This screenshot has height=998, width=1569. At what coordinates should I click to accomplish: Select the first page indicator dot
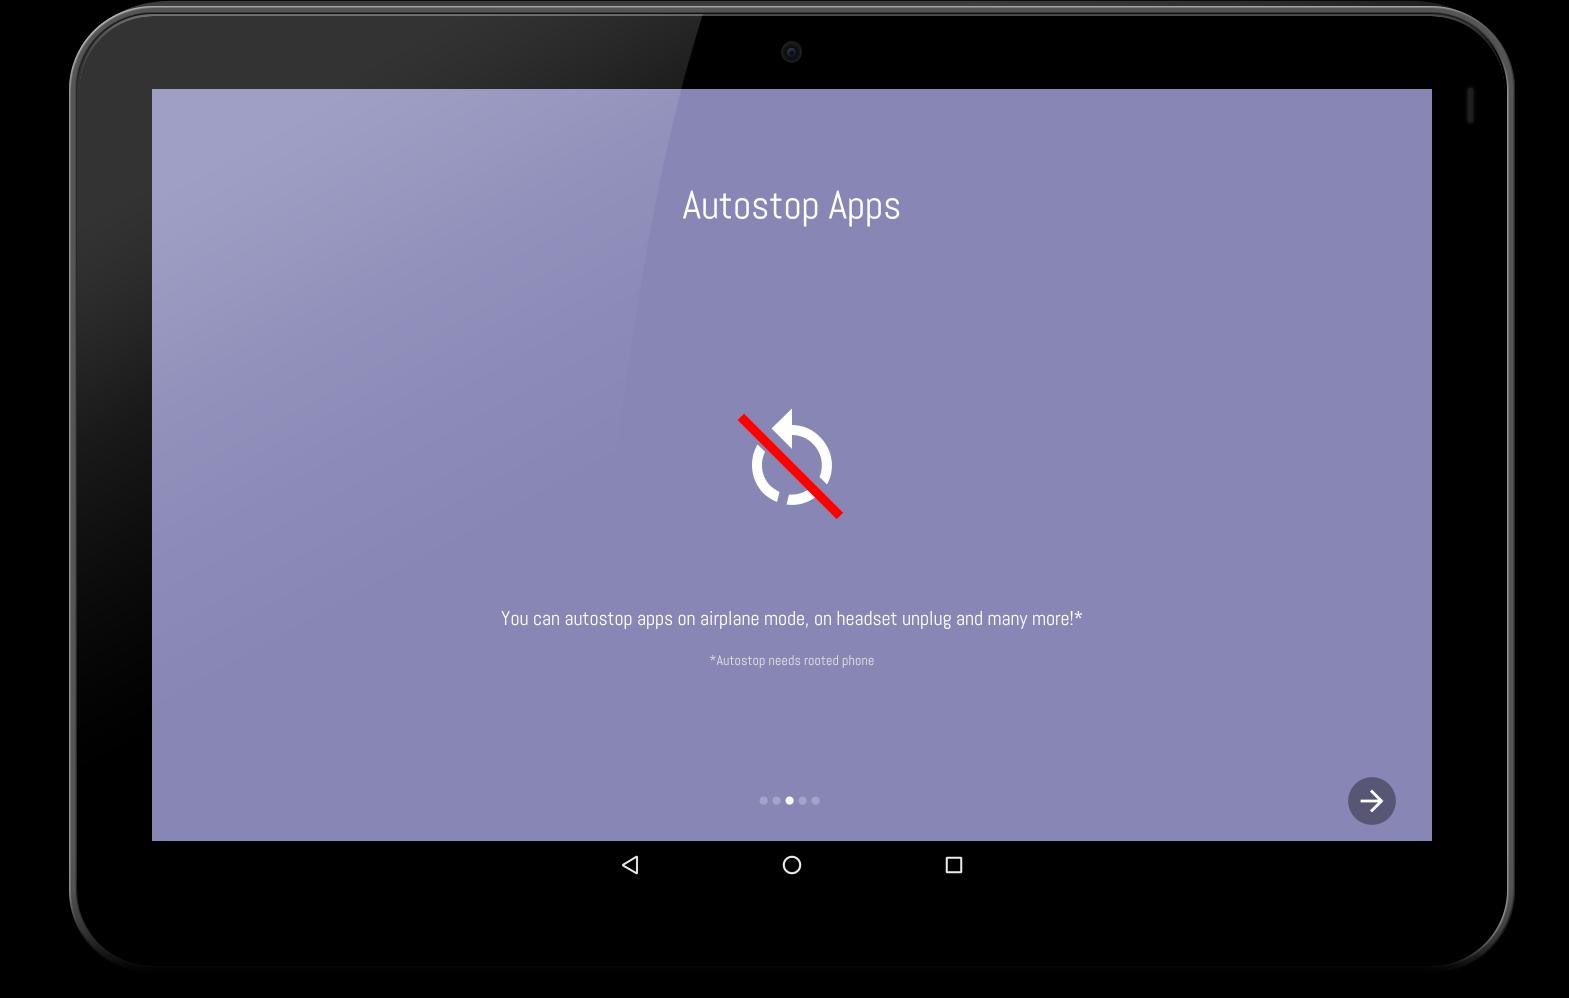coord(763,800)
